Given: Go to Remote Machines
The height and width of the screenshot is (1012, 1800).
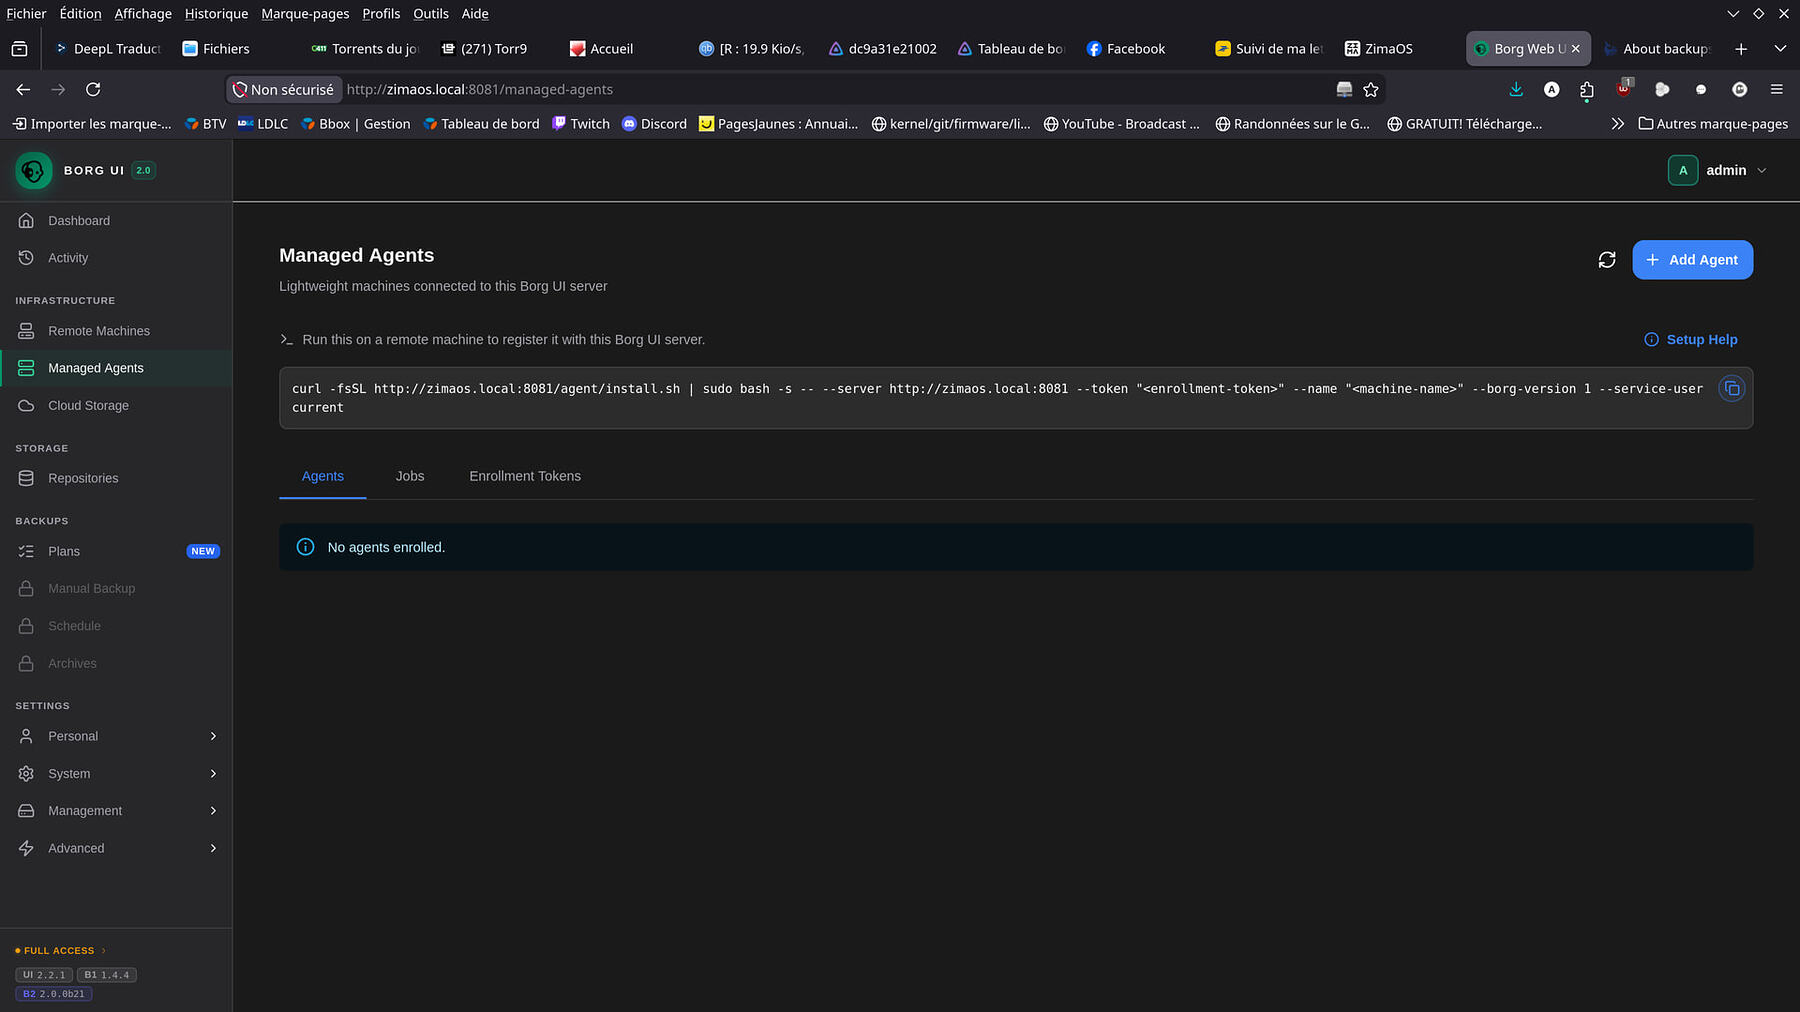Looking at the screenshot, I should click(x=116, y=331).
